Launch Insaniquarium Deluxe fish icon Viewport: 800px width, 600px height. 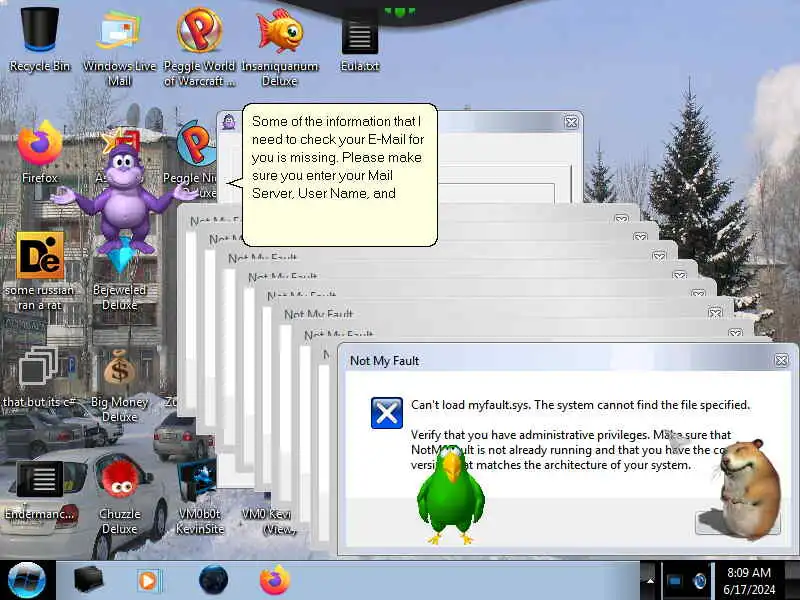pyautogui.click(x=280, y=47)
